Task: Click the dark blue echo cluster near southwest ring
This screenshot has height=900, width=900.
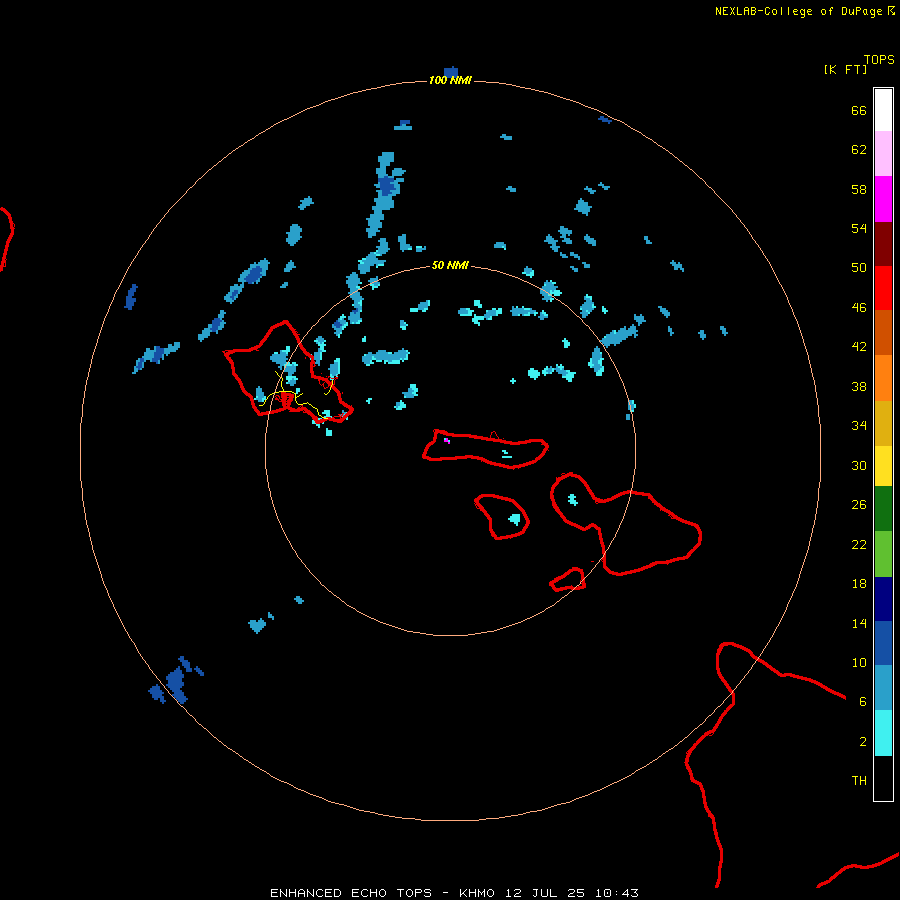Action: (175, 681)
